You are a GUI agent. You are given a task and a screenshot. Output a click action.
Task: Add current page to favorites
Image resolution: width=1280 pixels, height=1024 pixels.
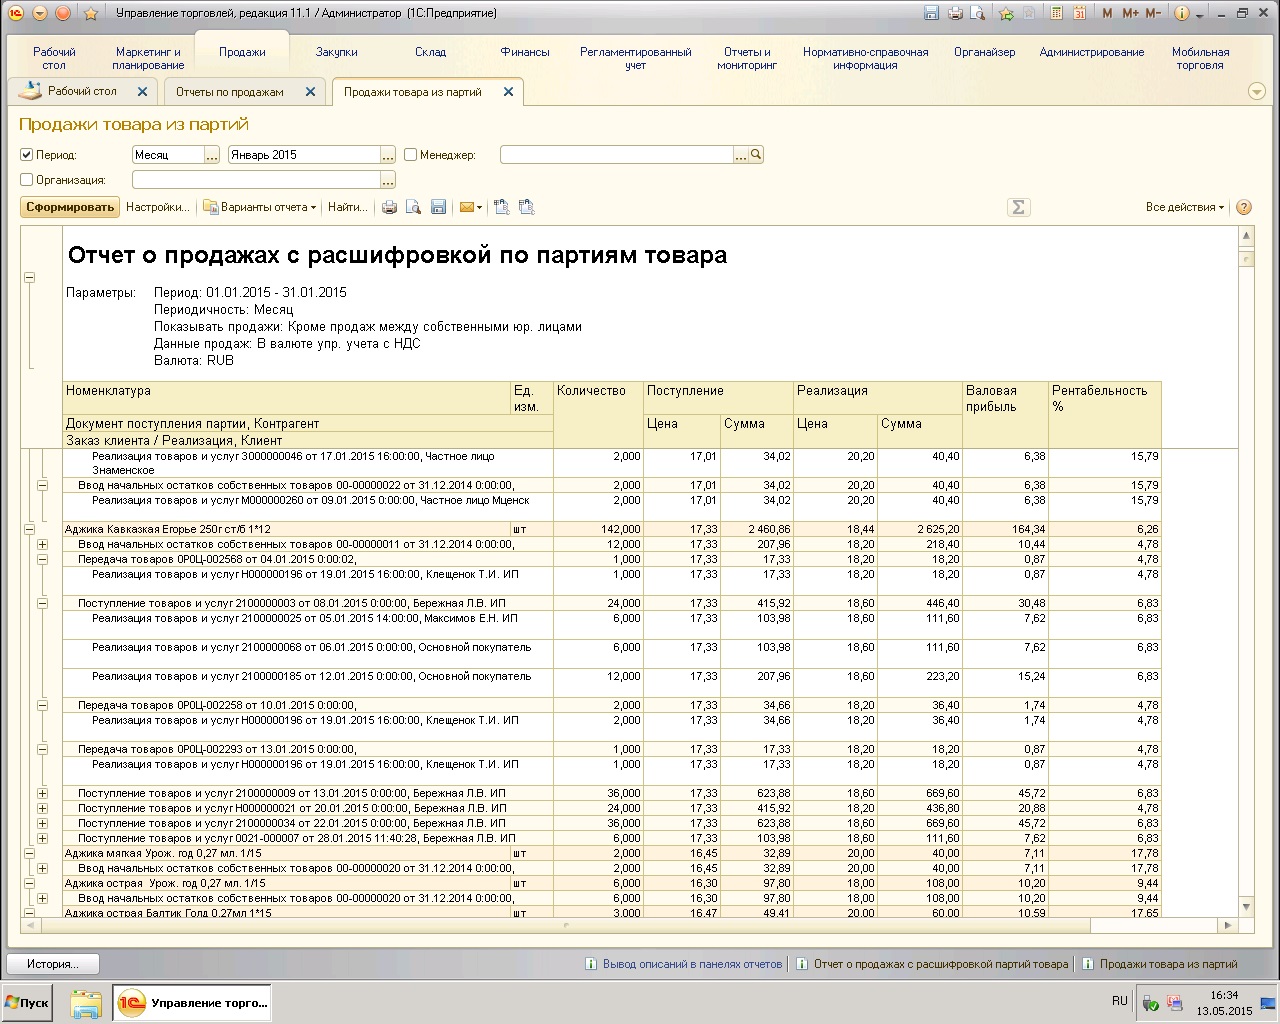point(1007,13)
